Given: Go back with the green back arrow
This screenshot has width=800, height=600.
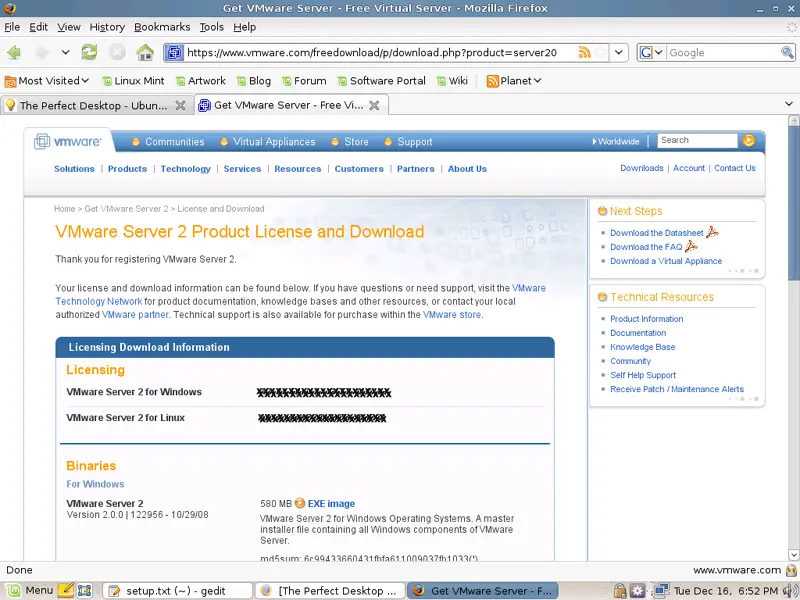Looking at the screenshot, I should click(14, 52).
